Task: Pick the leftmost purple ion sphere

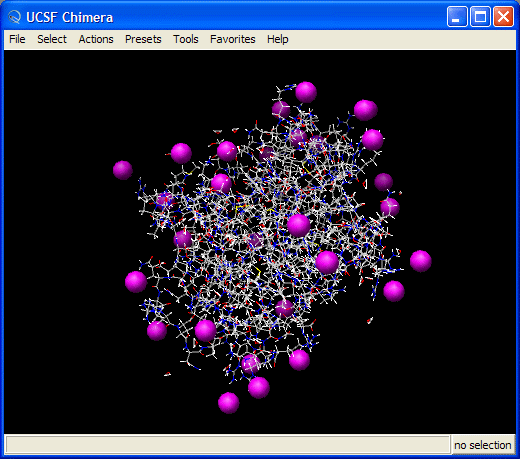Action: (123, 170)
